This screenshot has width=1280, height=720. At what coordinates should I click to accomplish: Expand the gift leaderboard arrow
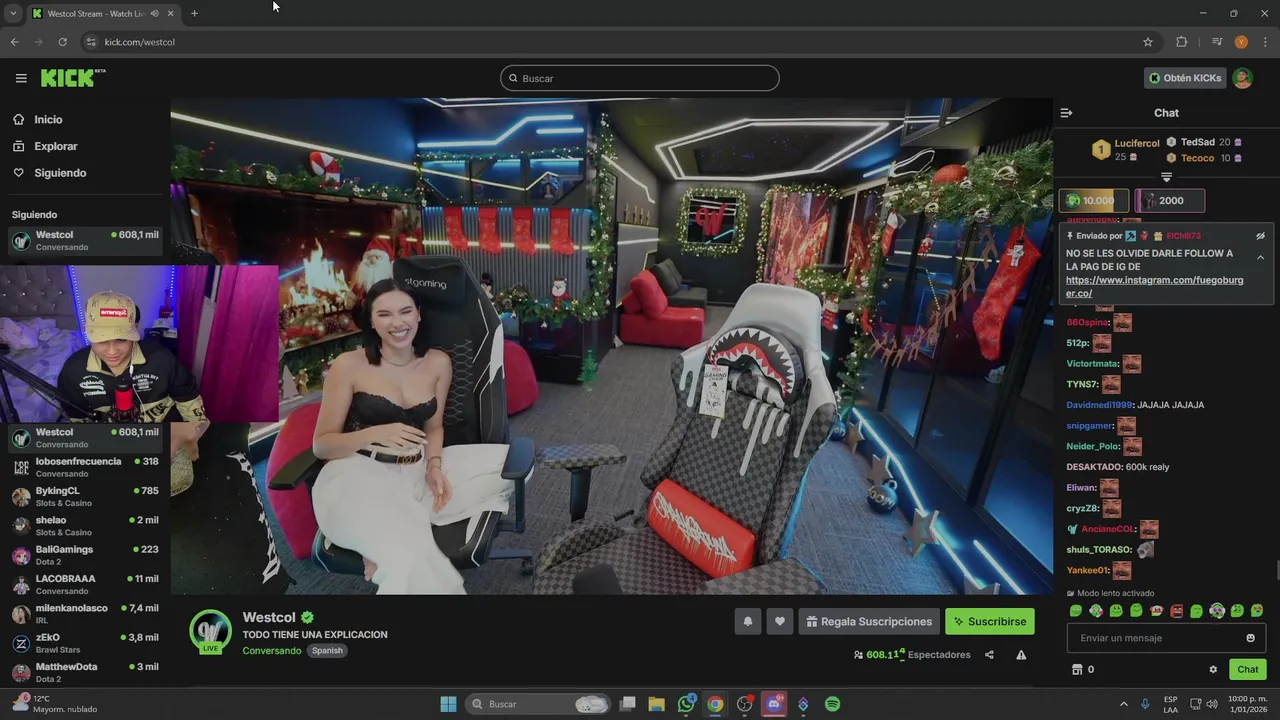coord(1166,177)
